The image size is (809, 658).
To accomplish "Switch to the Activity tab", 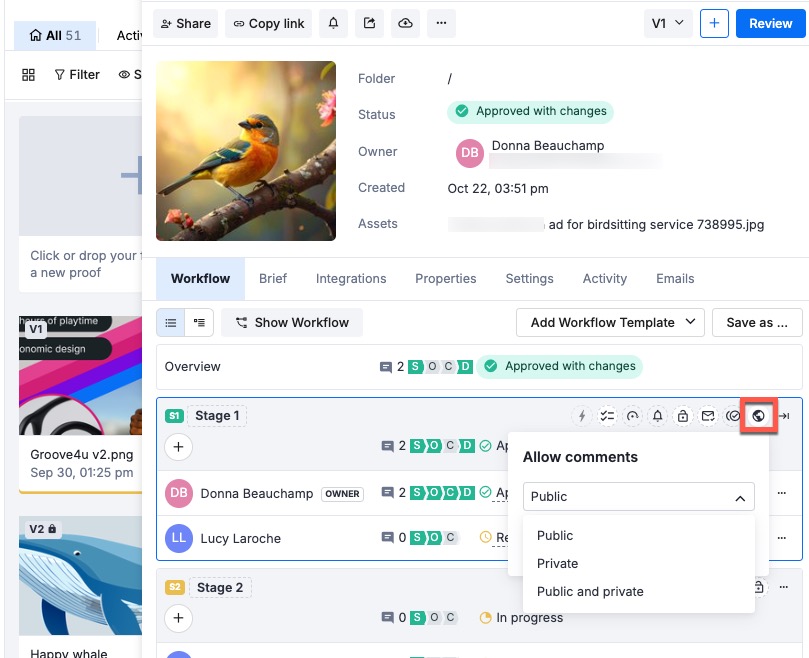I will pyautogui.click(x=604, y=278).
